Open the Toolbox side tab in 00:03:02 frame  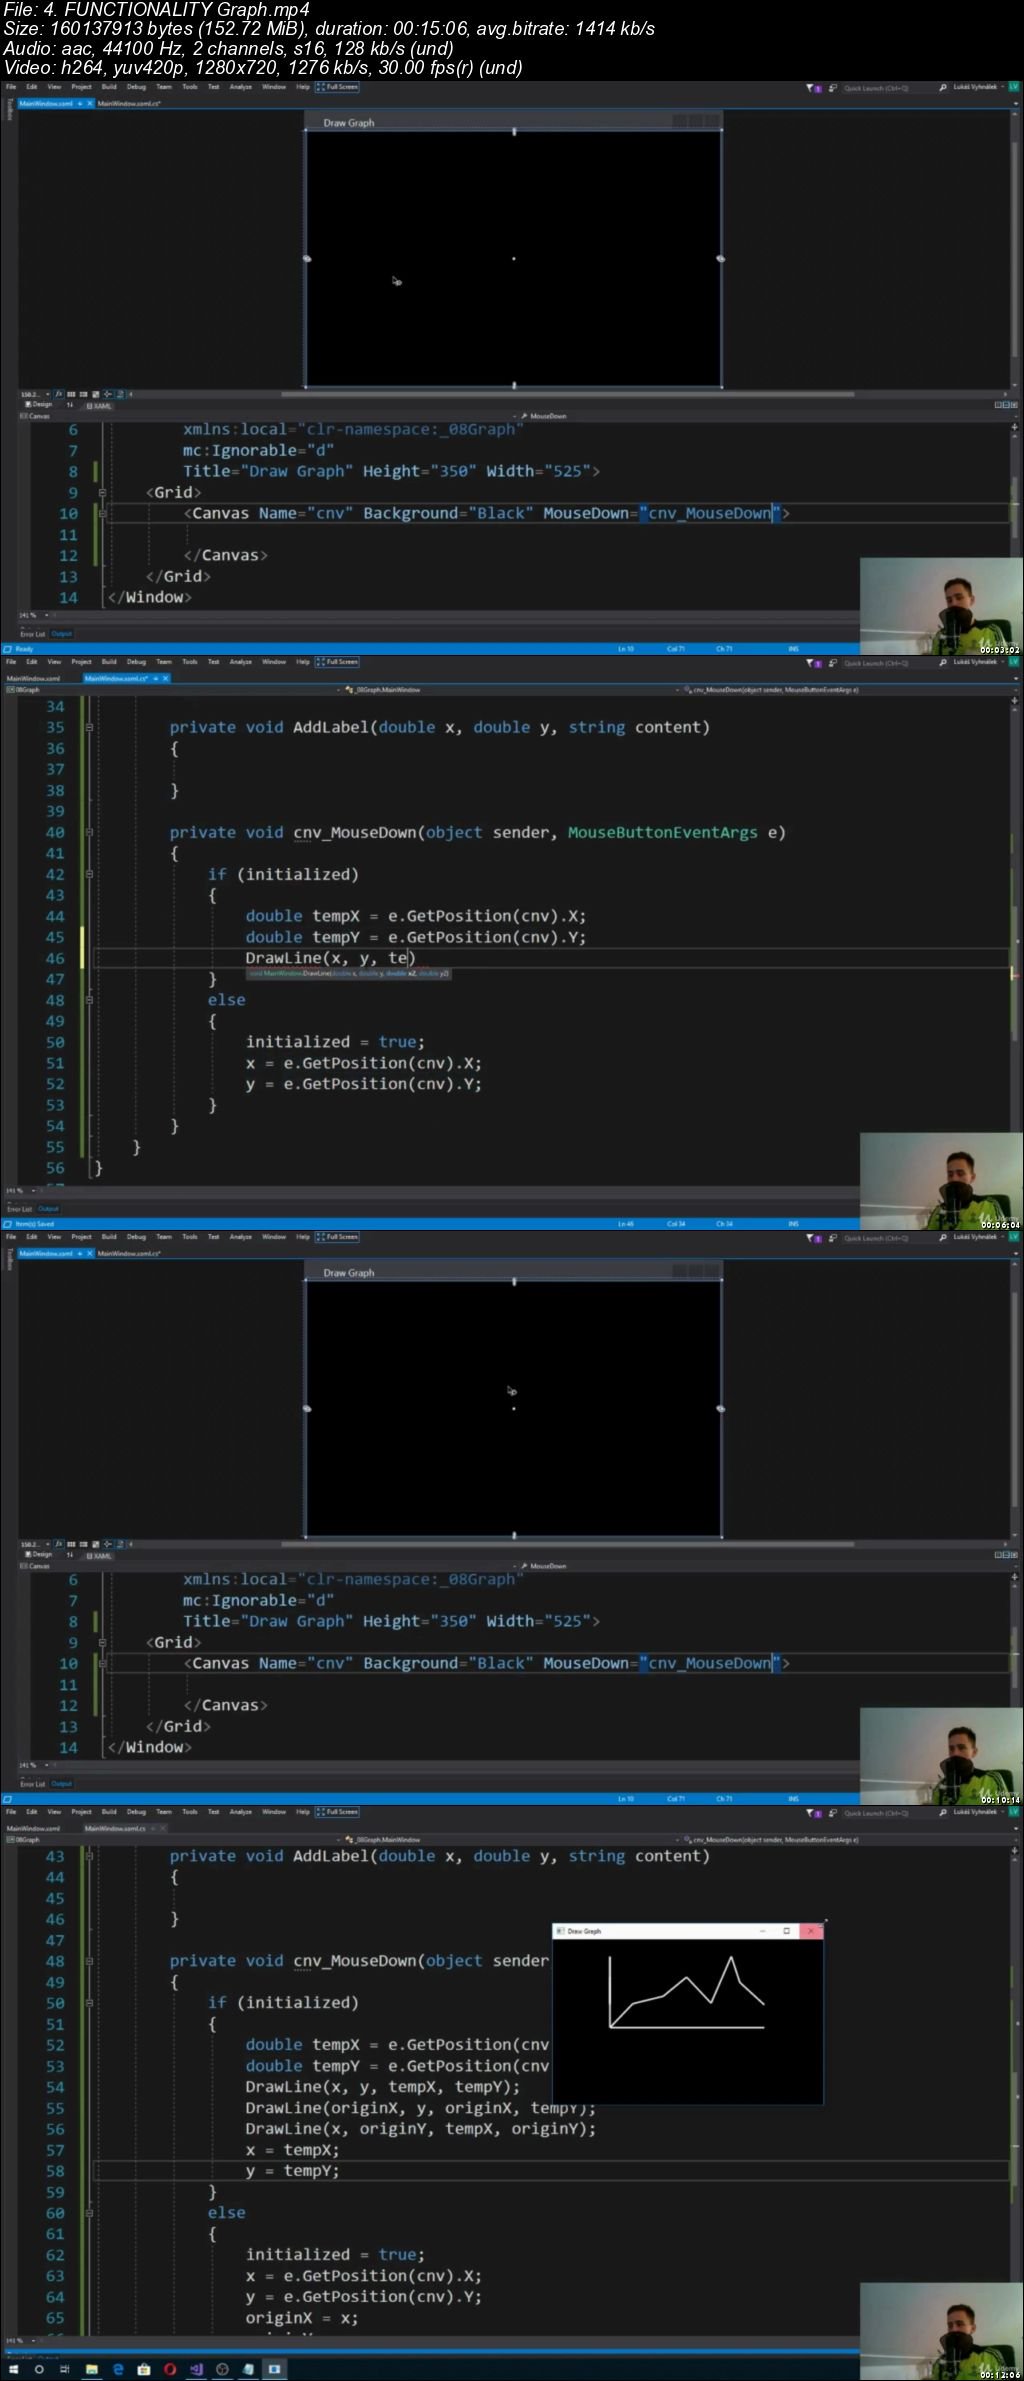pyautogui.click(x=10, y=109)
